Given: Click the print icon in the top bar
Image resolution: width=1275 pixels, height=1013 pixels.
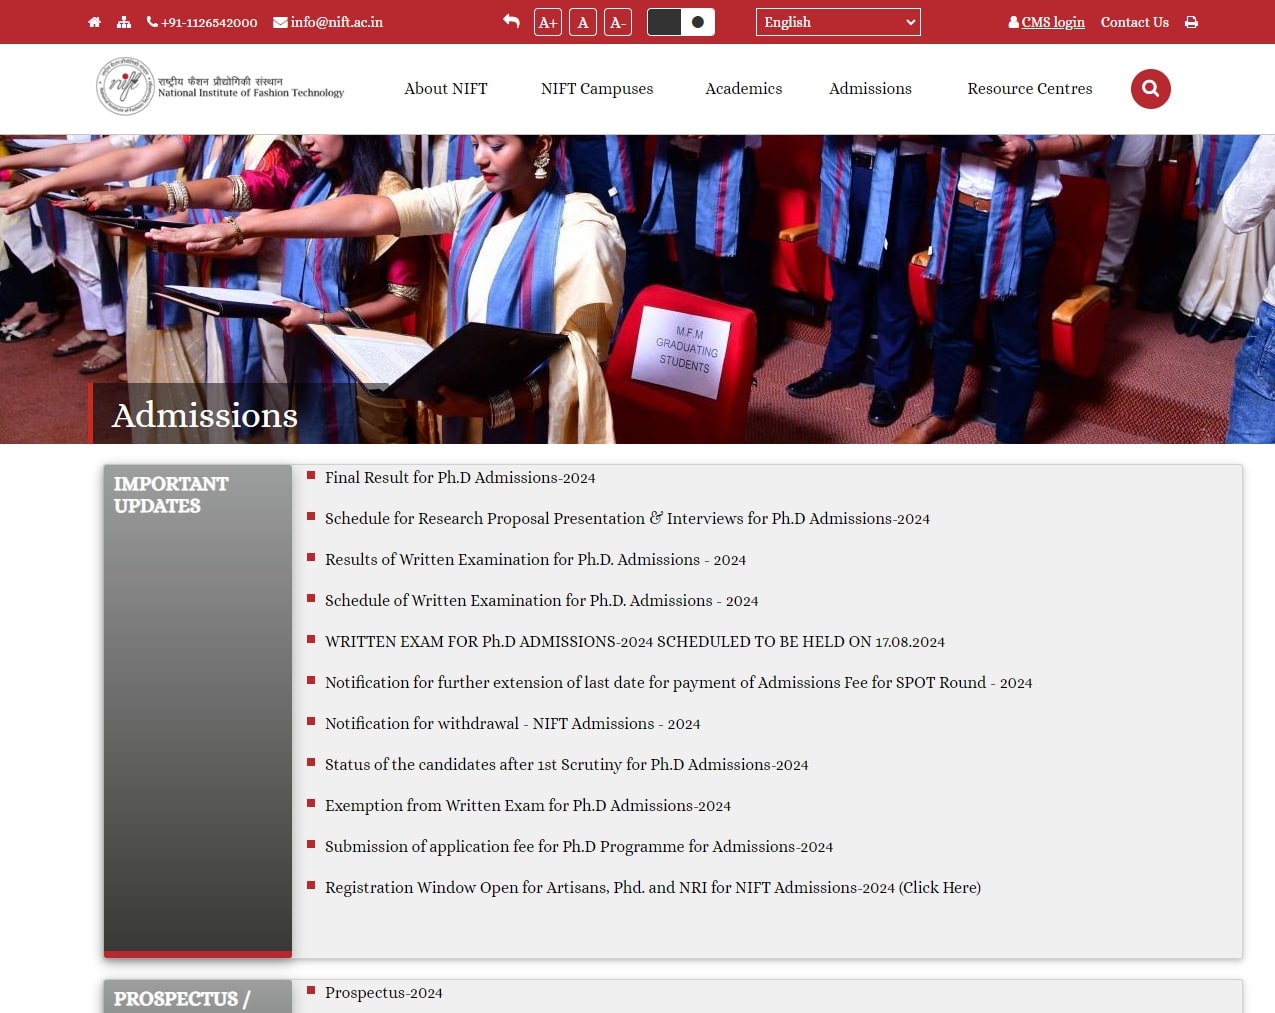Looking at the screenshot, I should coord(1191,21).
